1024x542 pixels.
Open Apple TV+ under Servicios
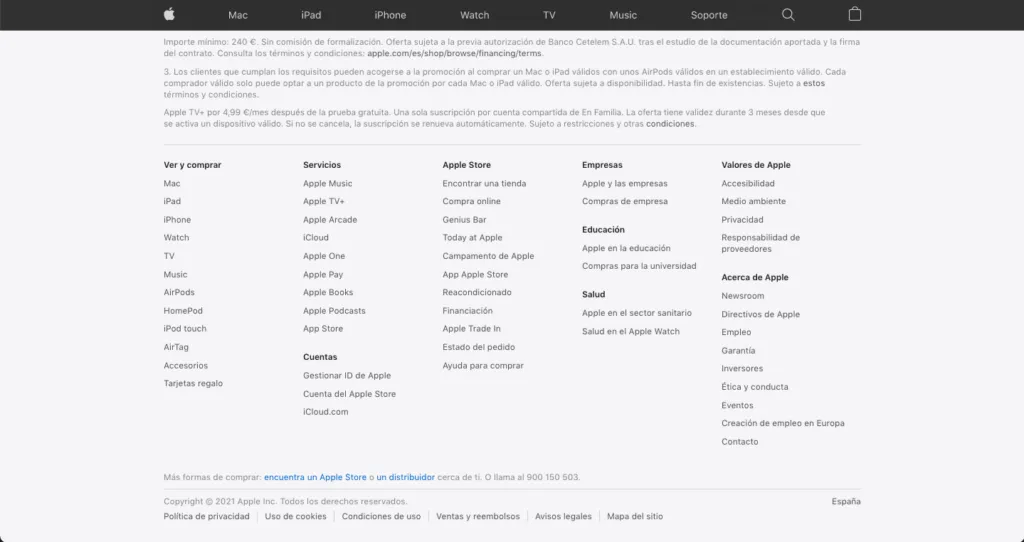[x=323, y=201]
